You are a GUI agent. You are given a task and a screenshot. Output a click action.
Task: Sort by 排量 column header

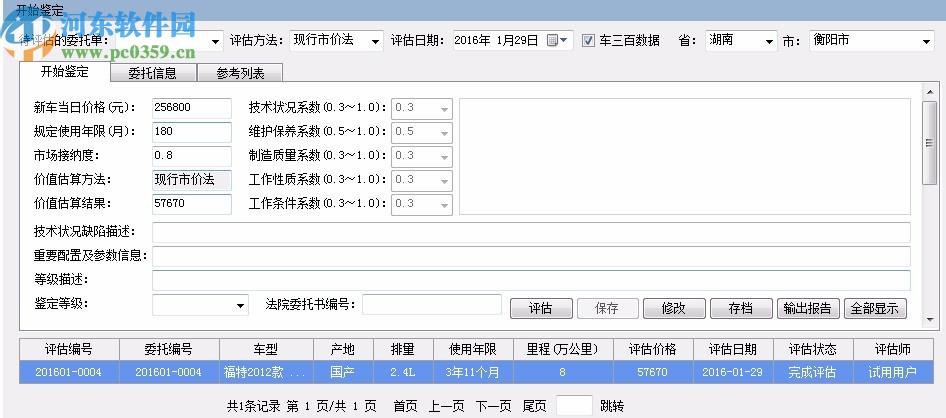pos(403,350)
